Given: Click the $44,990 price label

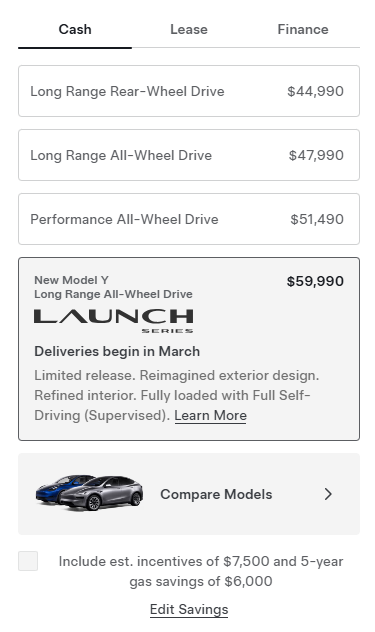Looking at the screenshot, I should (x=315, y=91).
